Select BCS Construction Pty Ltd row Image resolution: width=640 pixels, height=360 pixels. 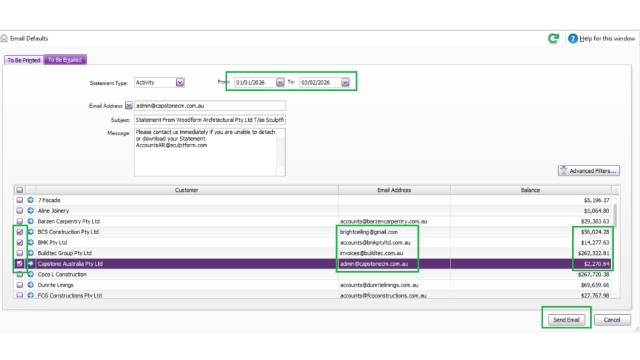click(313, 232)
